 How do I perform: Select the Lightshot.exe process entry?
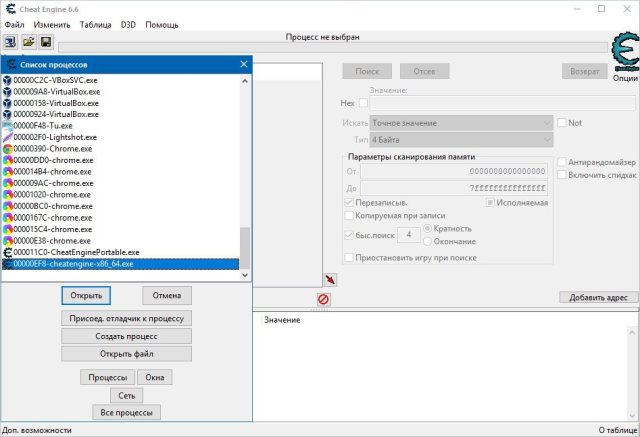[x=55, y=137]
